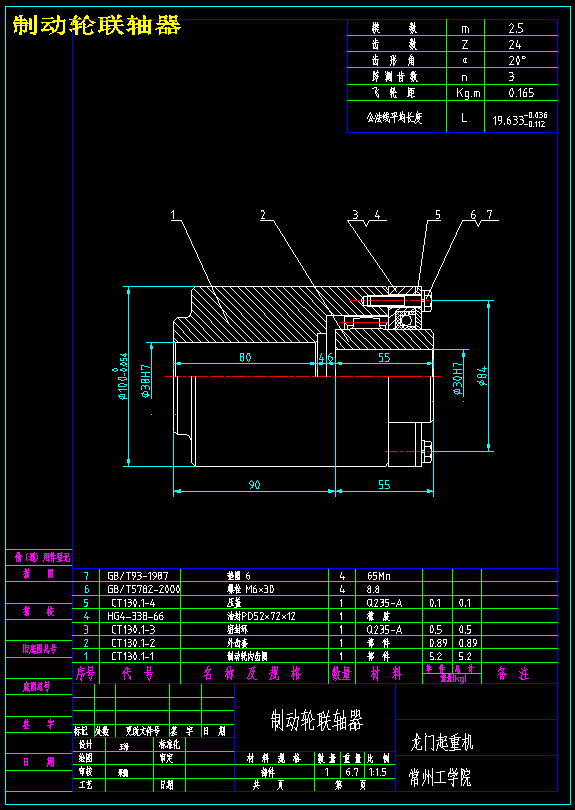Select the 90 length dimension
Viewport: 575px width, 810px height.
coord(253,485)
